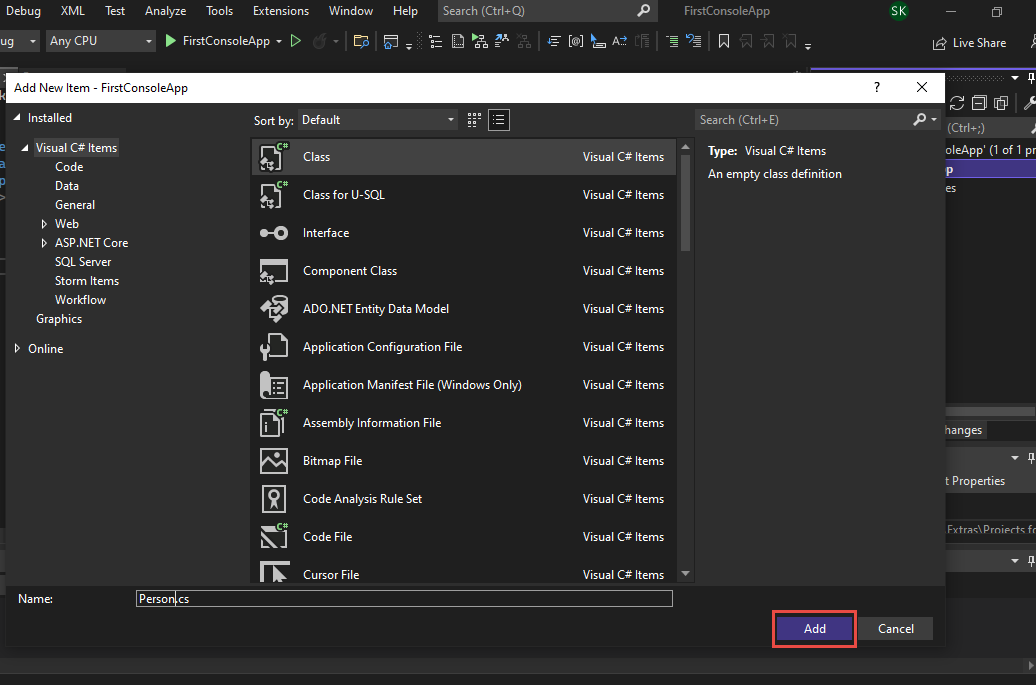Viewport: 1036px width, 685px height.
Task: Click the search magnifier in the dialog search box
Action: pyautogui.click(x=919, y=119)
